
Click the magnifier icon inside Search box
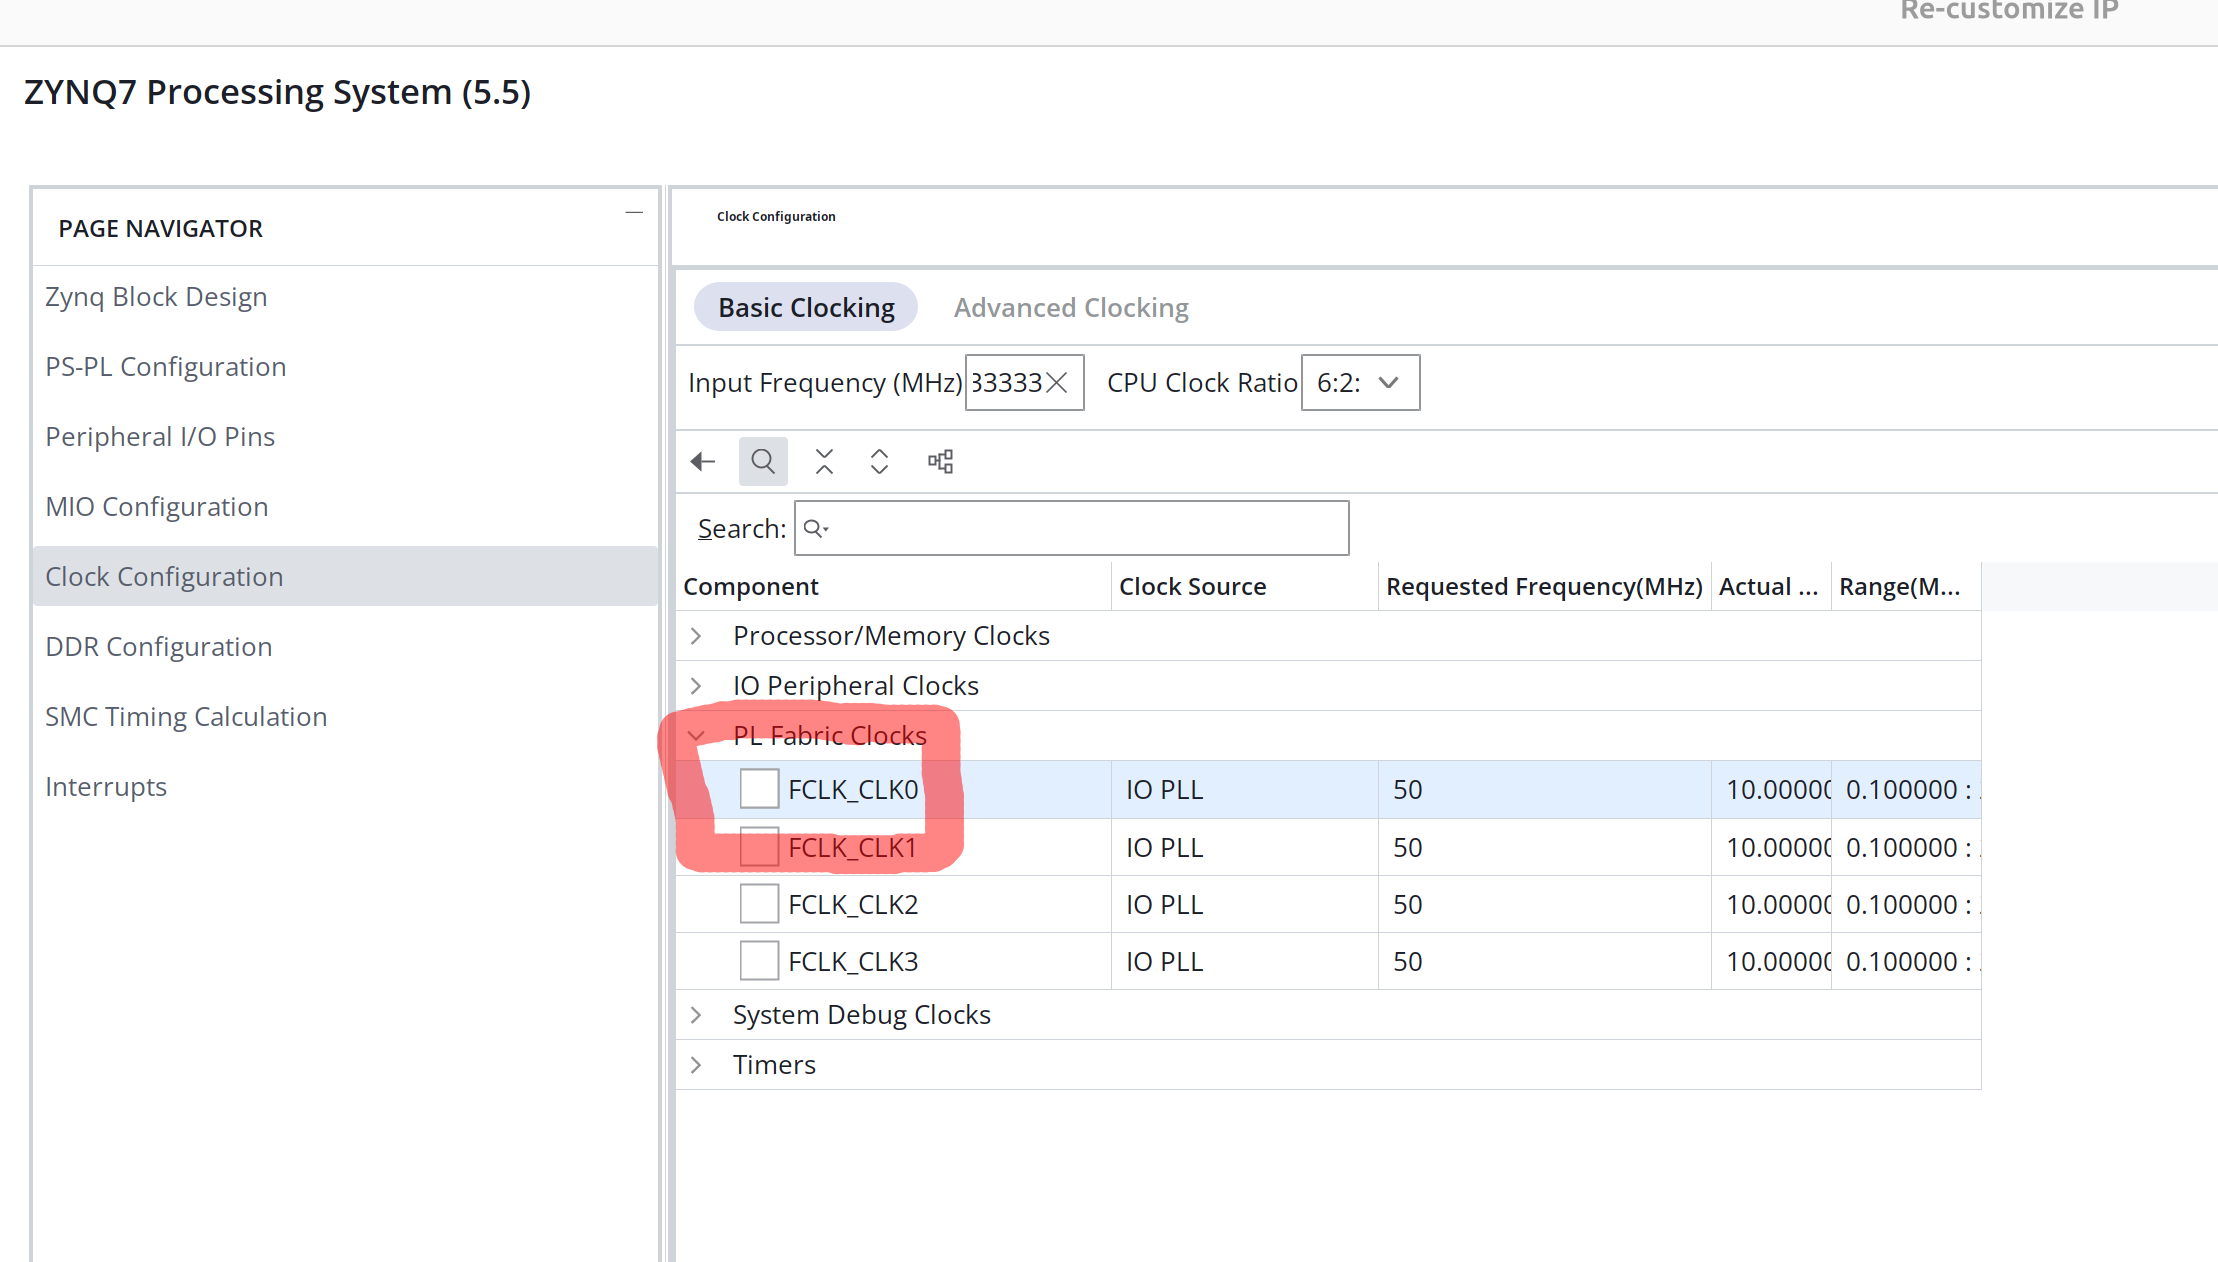click(x=816, y=528)
